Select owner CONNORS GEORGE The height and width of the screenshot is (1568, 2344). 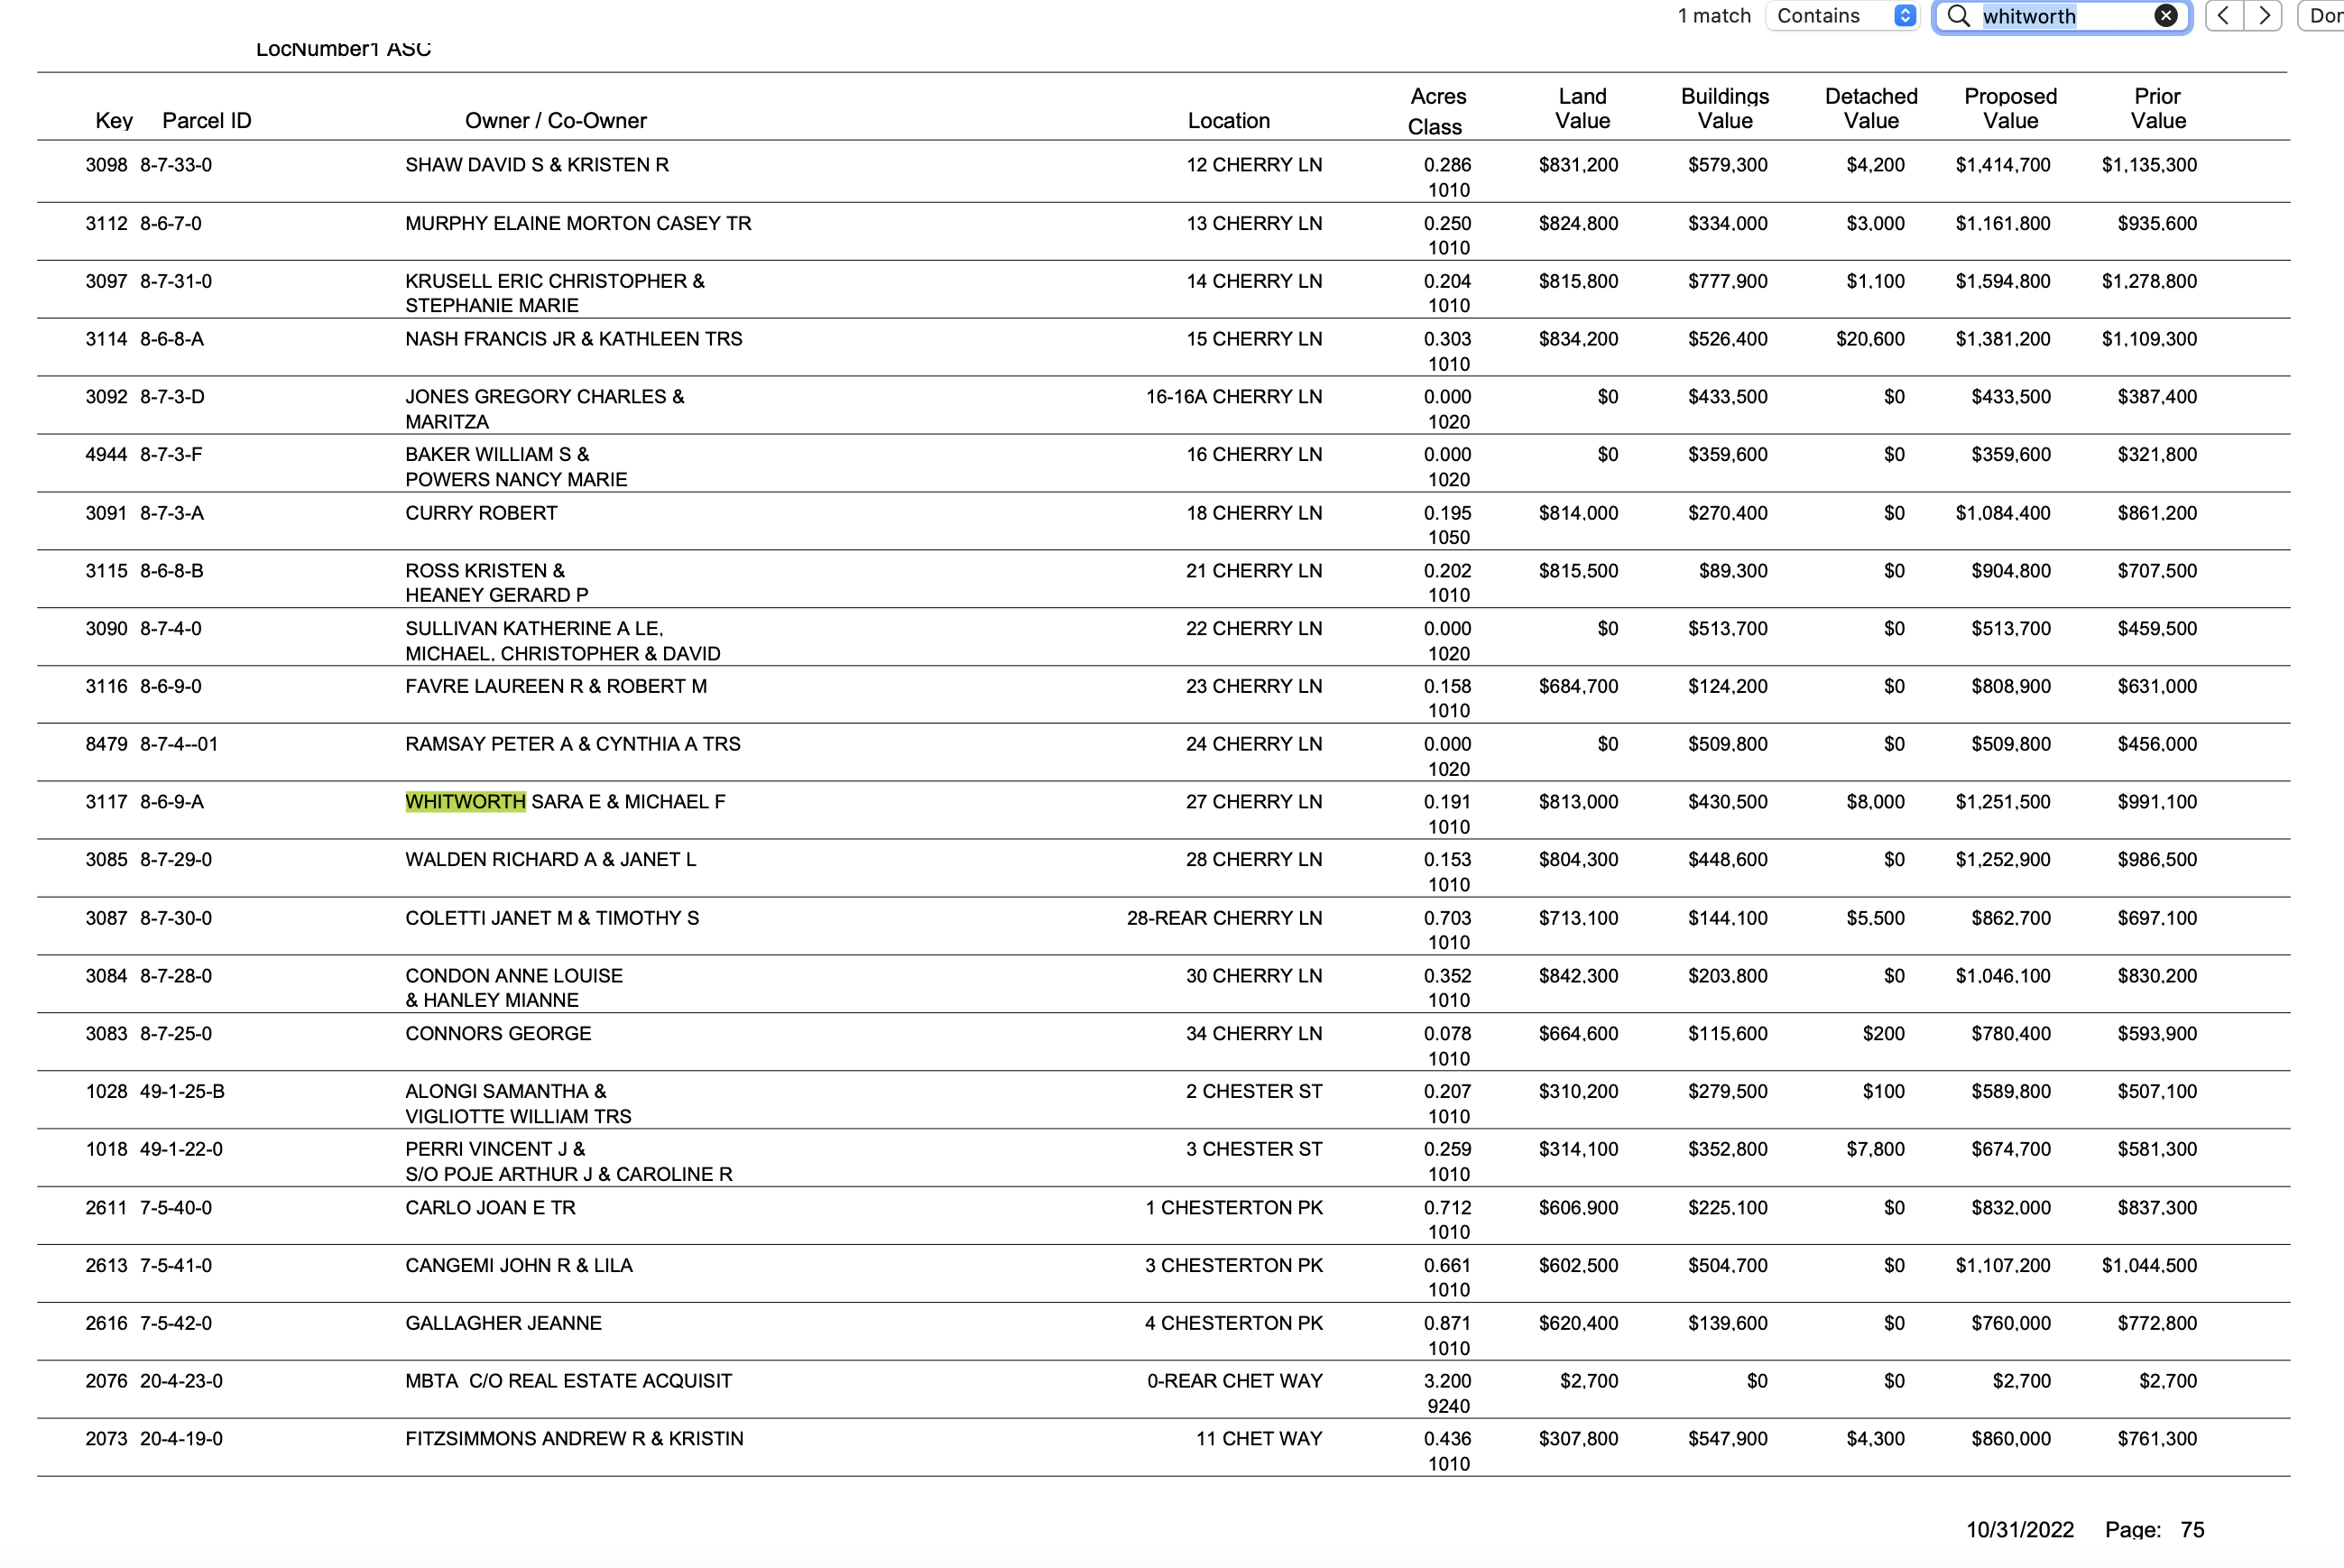click(498, 1034)
